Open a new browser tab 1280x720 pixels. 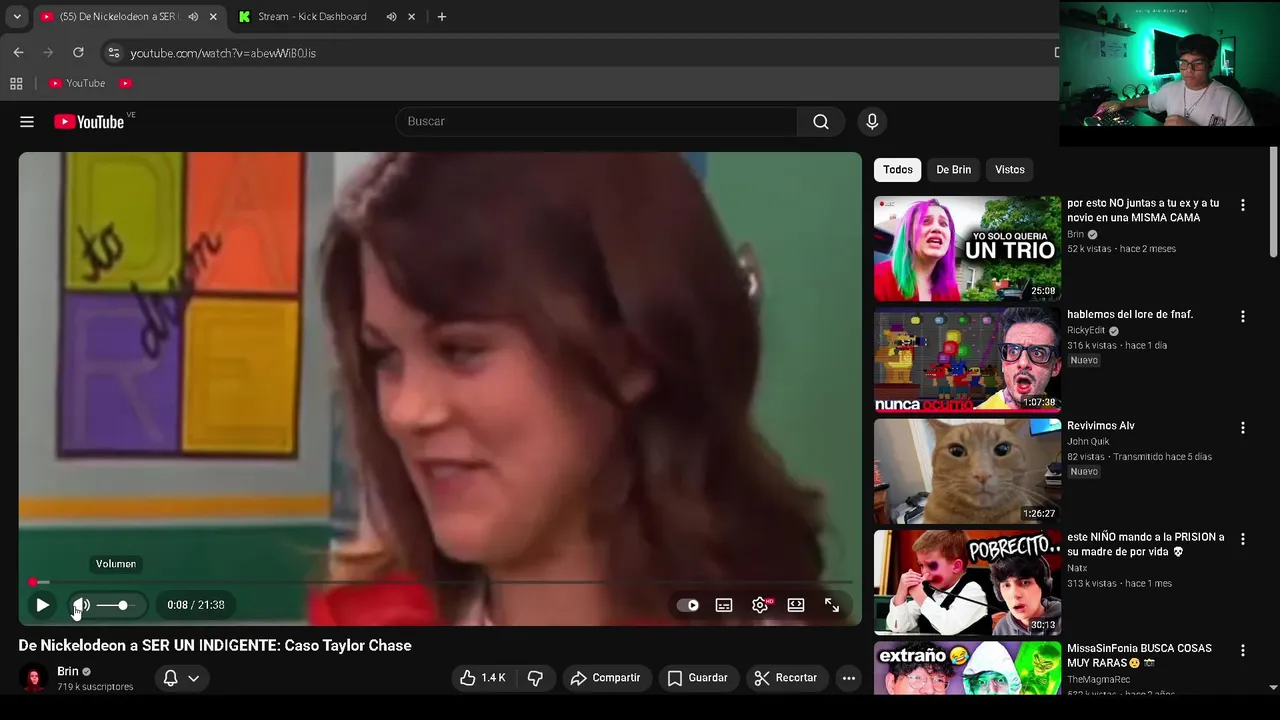442,16
